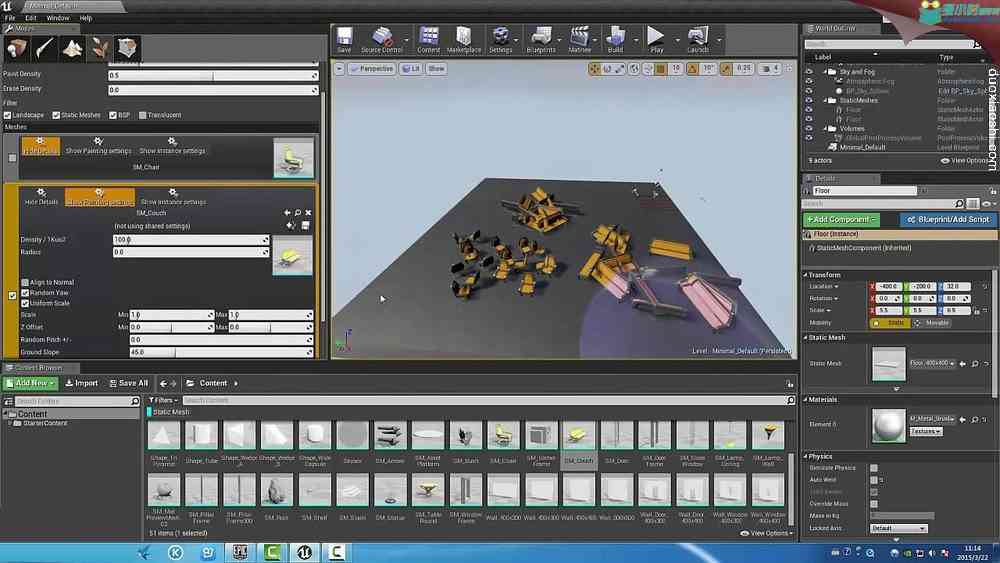Toggle the Random Yaw checkbox
Viewport: 1000px width, 563px height.
pyautogui.click(x=25, y=293)
